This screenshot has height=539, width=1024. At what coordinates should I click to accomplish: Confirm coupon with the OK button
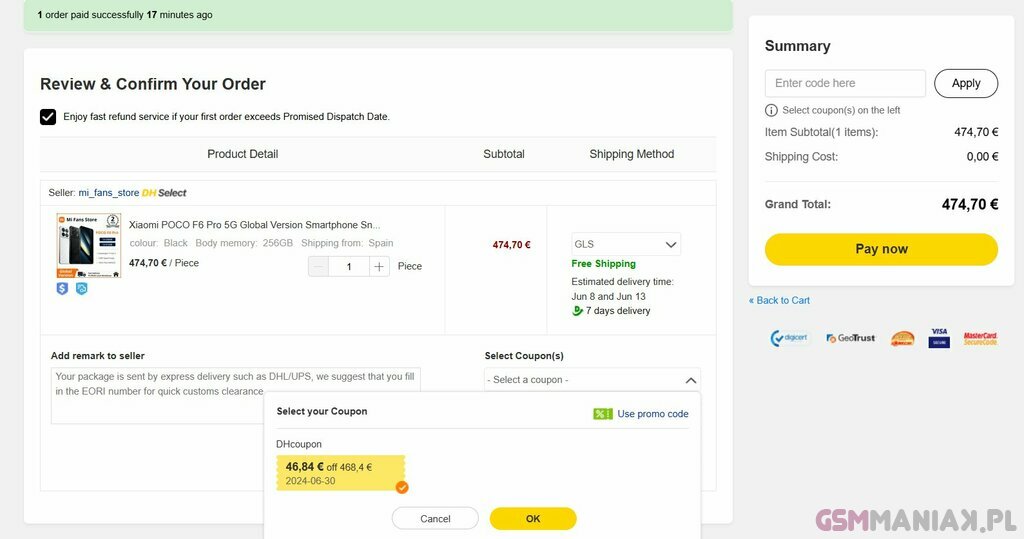533,519
